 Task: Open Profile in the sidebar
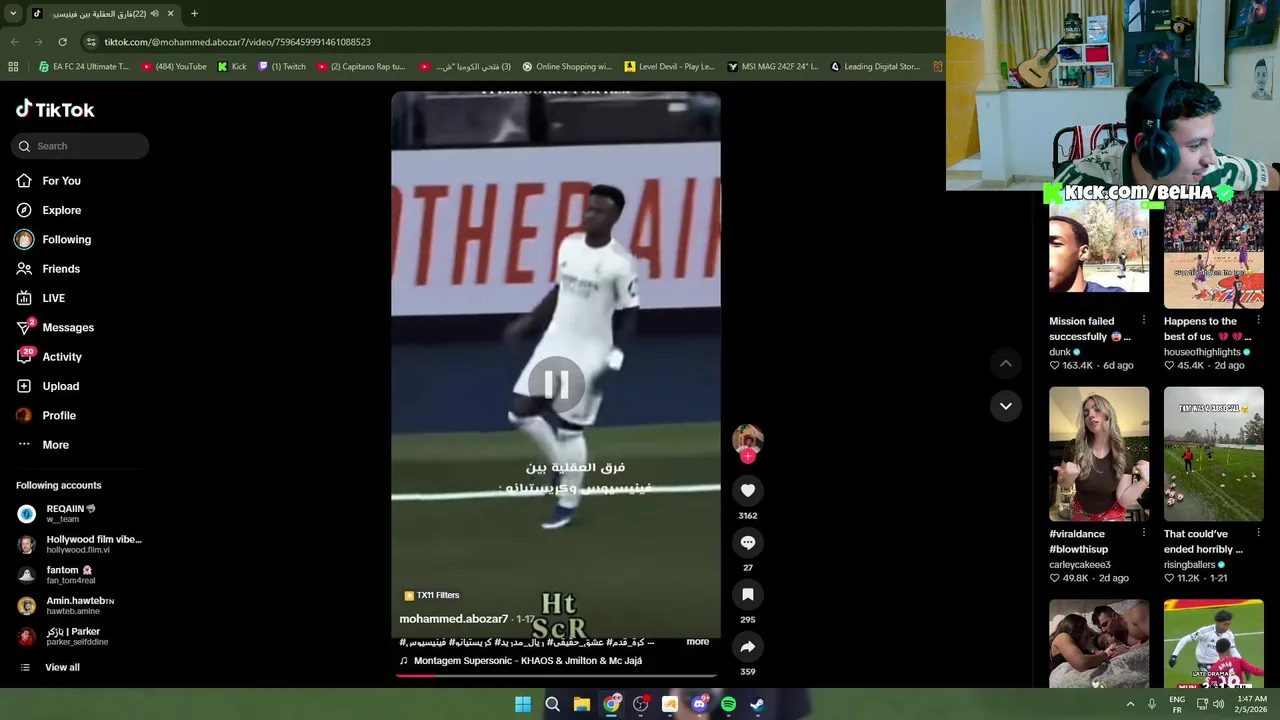(59, 415)
